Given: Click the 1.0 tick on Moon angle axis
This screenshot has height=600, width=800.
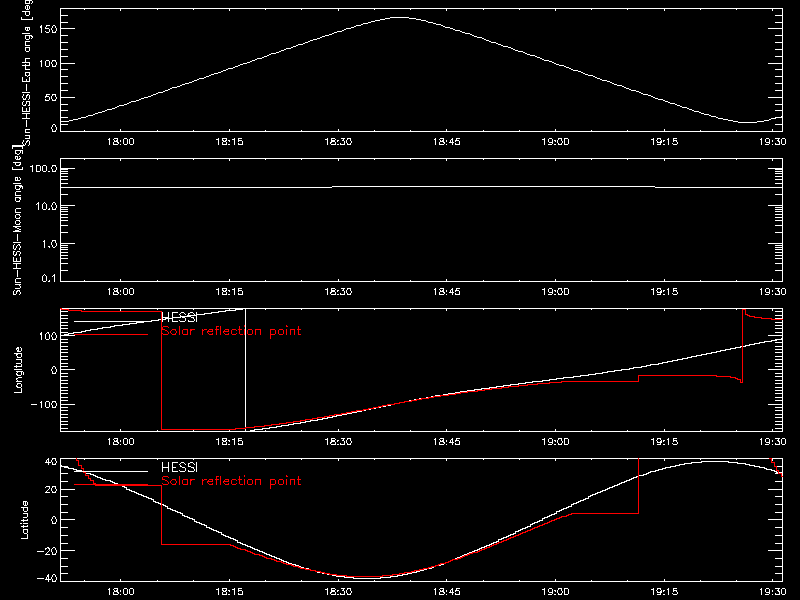Looking at the screenshot, I should tap(49, 244).
